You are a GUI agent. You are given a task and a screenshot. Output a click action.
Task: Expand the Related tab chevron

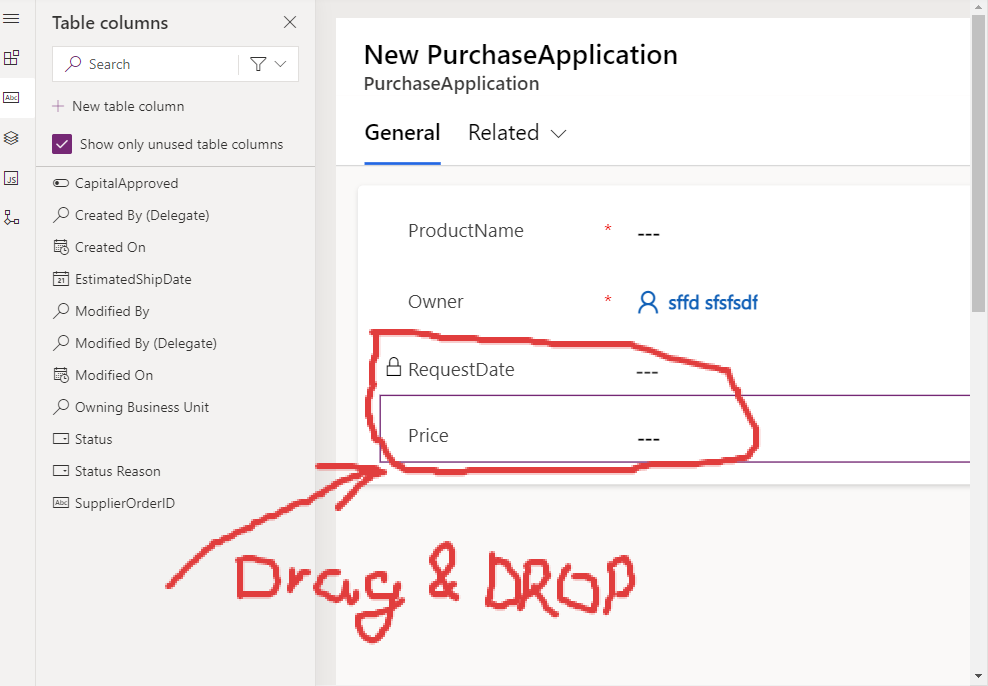[x=559, y=134]
